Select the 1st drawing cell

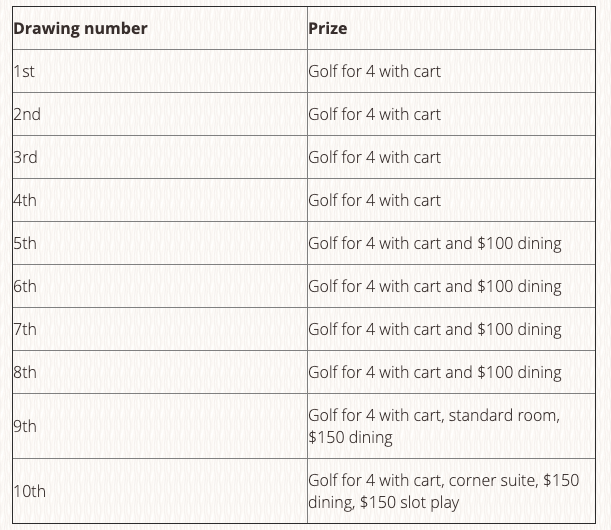coord(160,71)
